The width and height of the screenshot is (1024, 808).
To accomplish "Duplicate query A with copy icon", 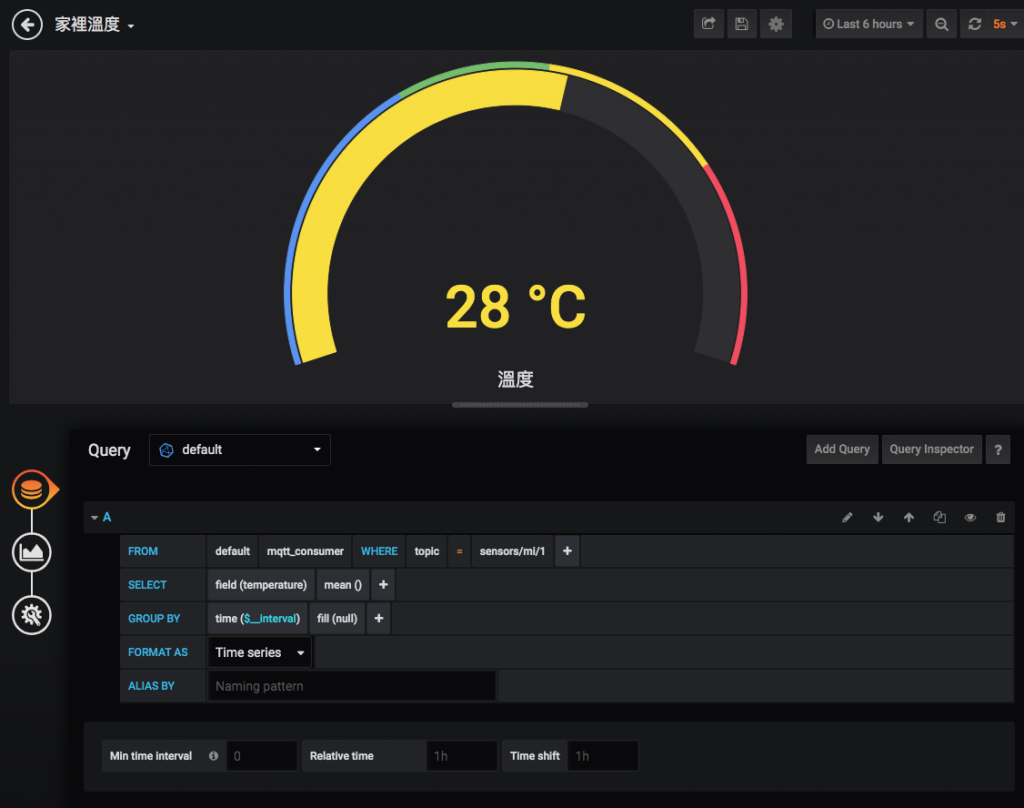I will click(940, 518).
